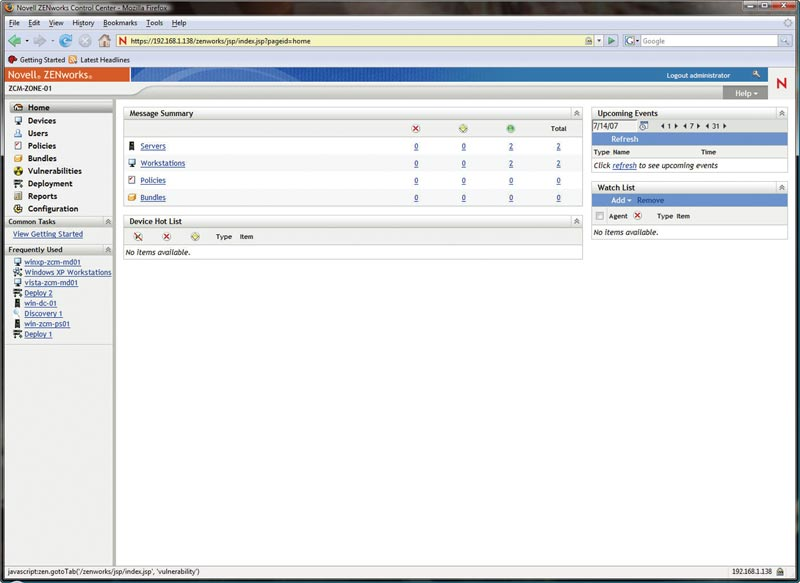Click the padlock icon in the address bar
Screen dimensions: 800x583
pos(588,41)
